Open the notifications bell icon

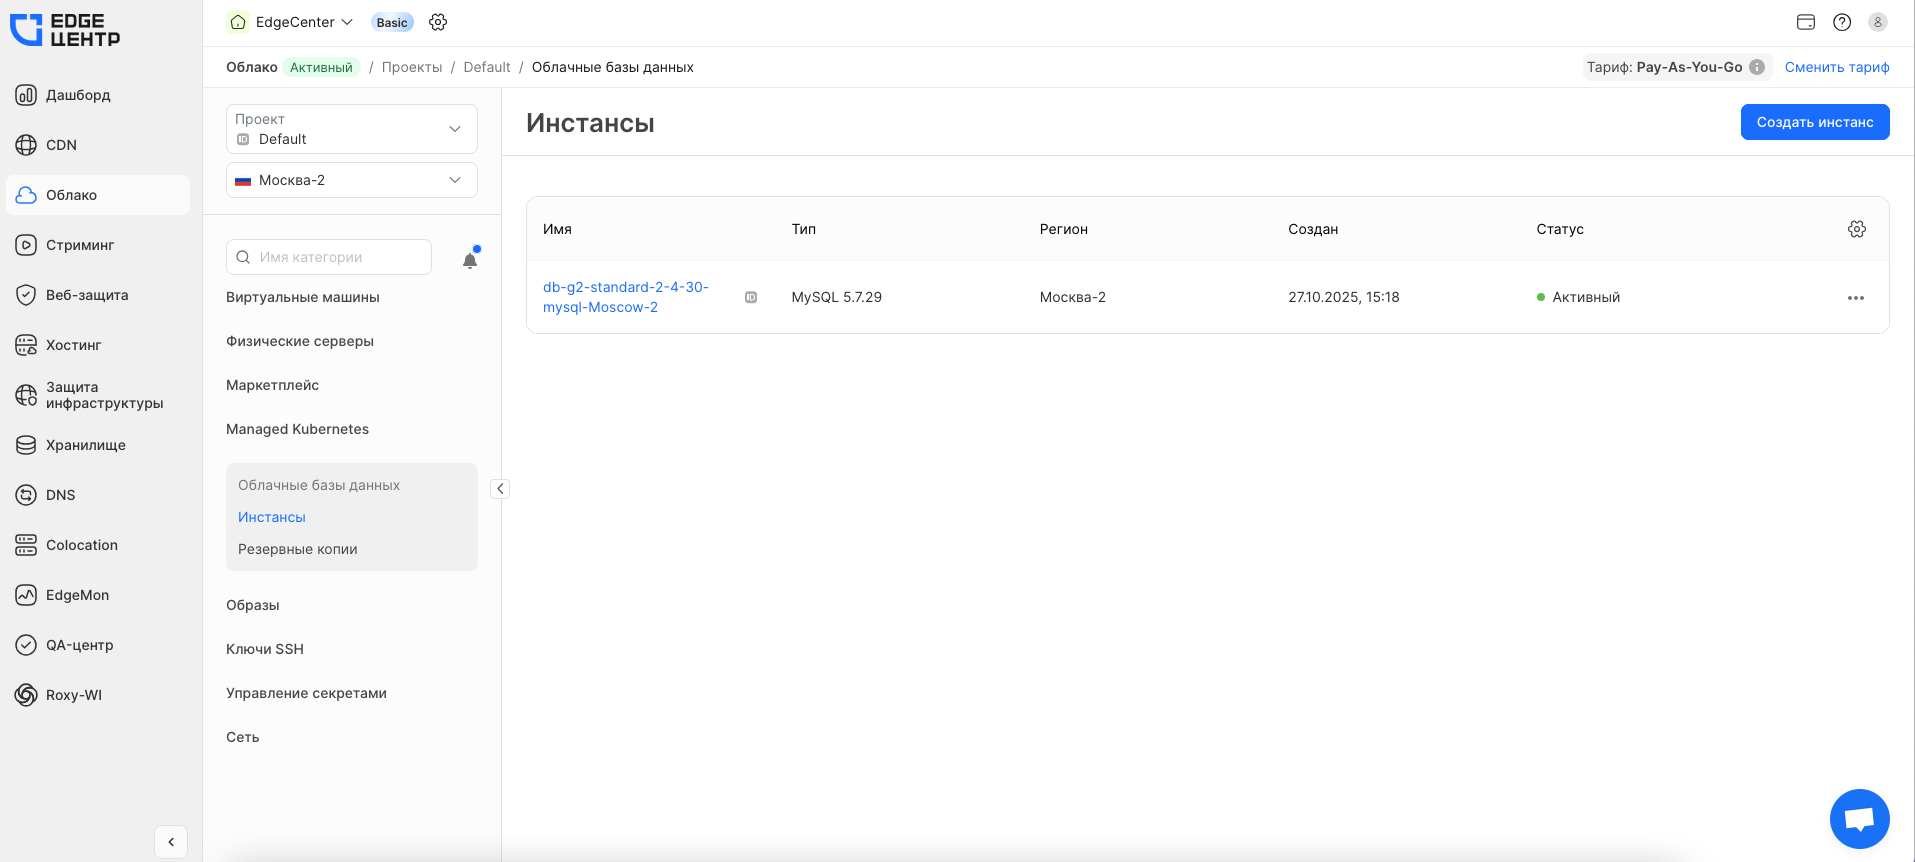pos(470,260)
